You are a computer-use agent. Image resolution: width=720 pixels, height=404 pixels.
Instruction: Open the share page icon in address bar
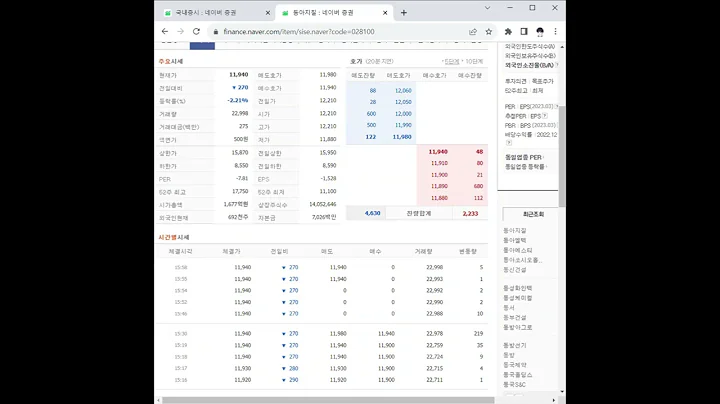(473, 32)
